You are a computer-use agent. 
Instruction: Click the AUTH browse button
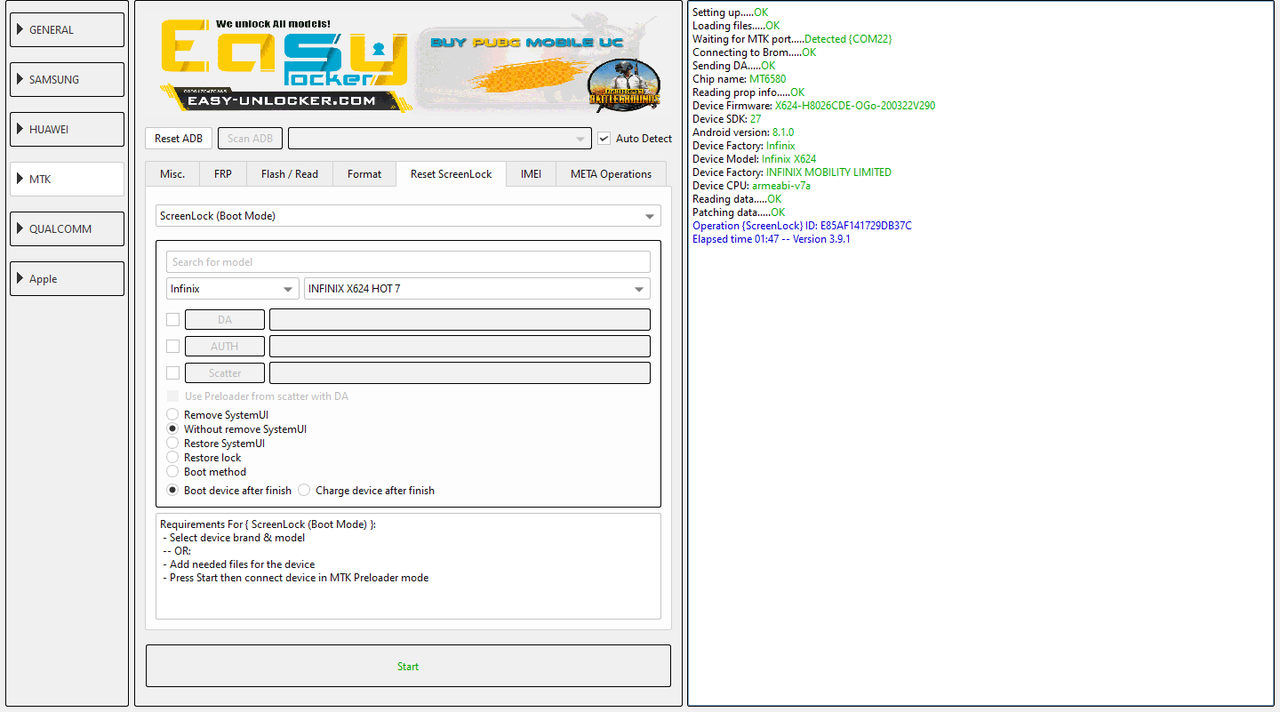(x=225, y=346)
